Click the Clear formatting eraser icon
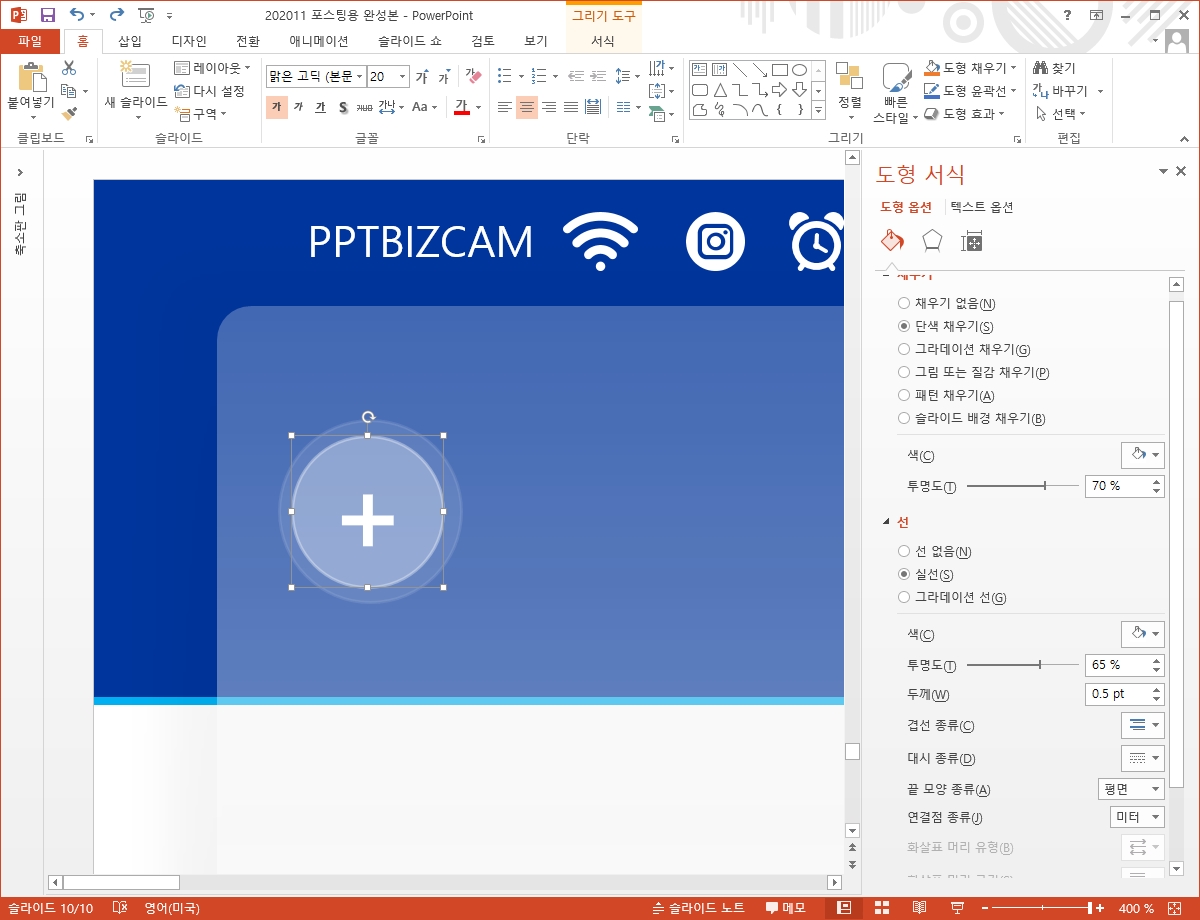The height and width of the screenshot is (920, 1200). point(474,76)
